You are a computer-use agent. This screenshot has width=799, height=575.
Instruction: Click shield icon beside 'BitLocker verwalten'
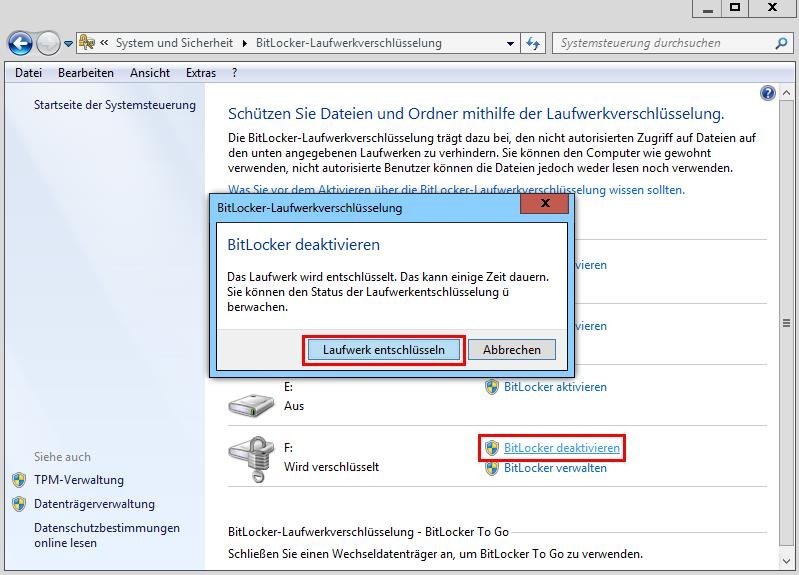point(492,468)
